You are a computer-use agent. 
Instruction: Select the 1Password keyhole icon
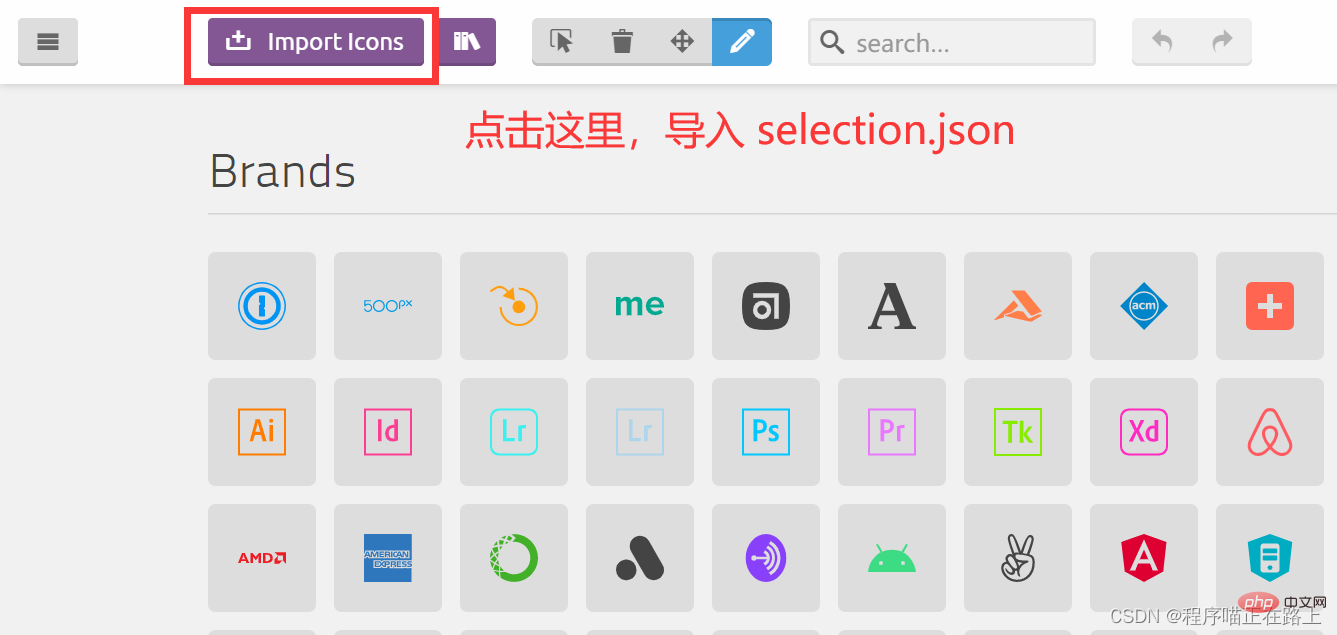[x=261, y=306]
